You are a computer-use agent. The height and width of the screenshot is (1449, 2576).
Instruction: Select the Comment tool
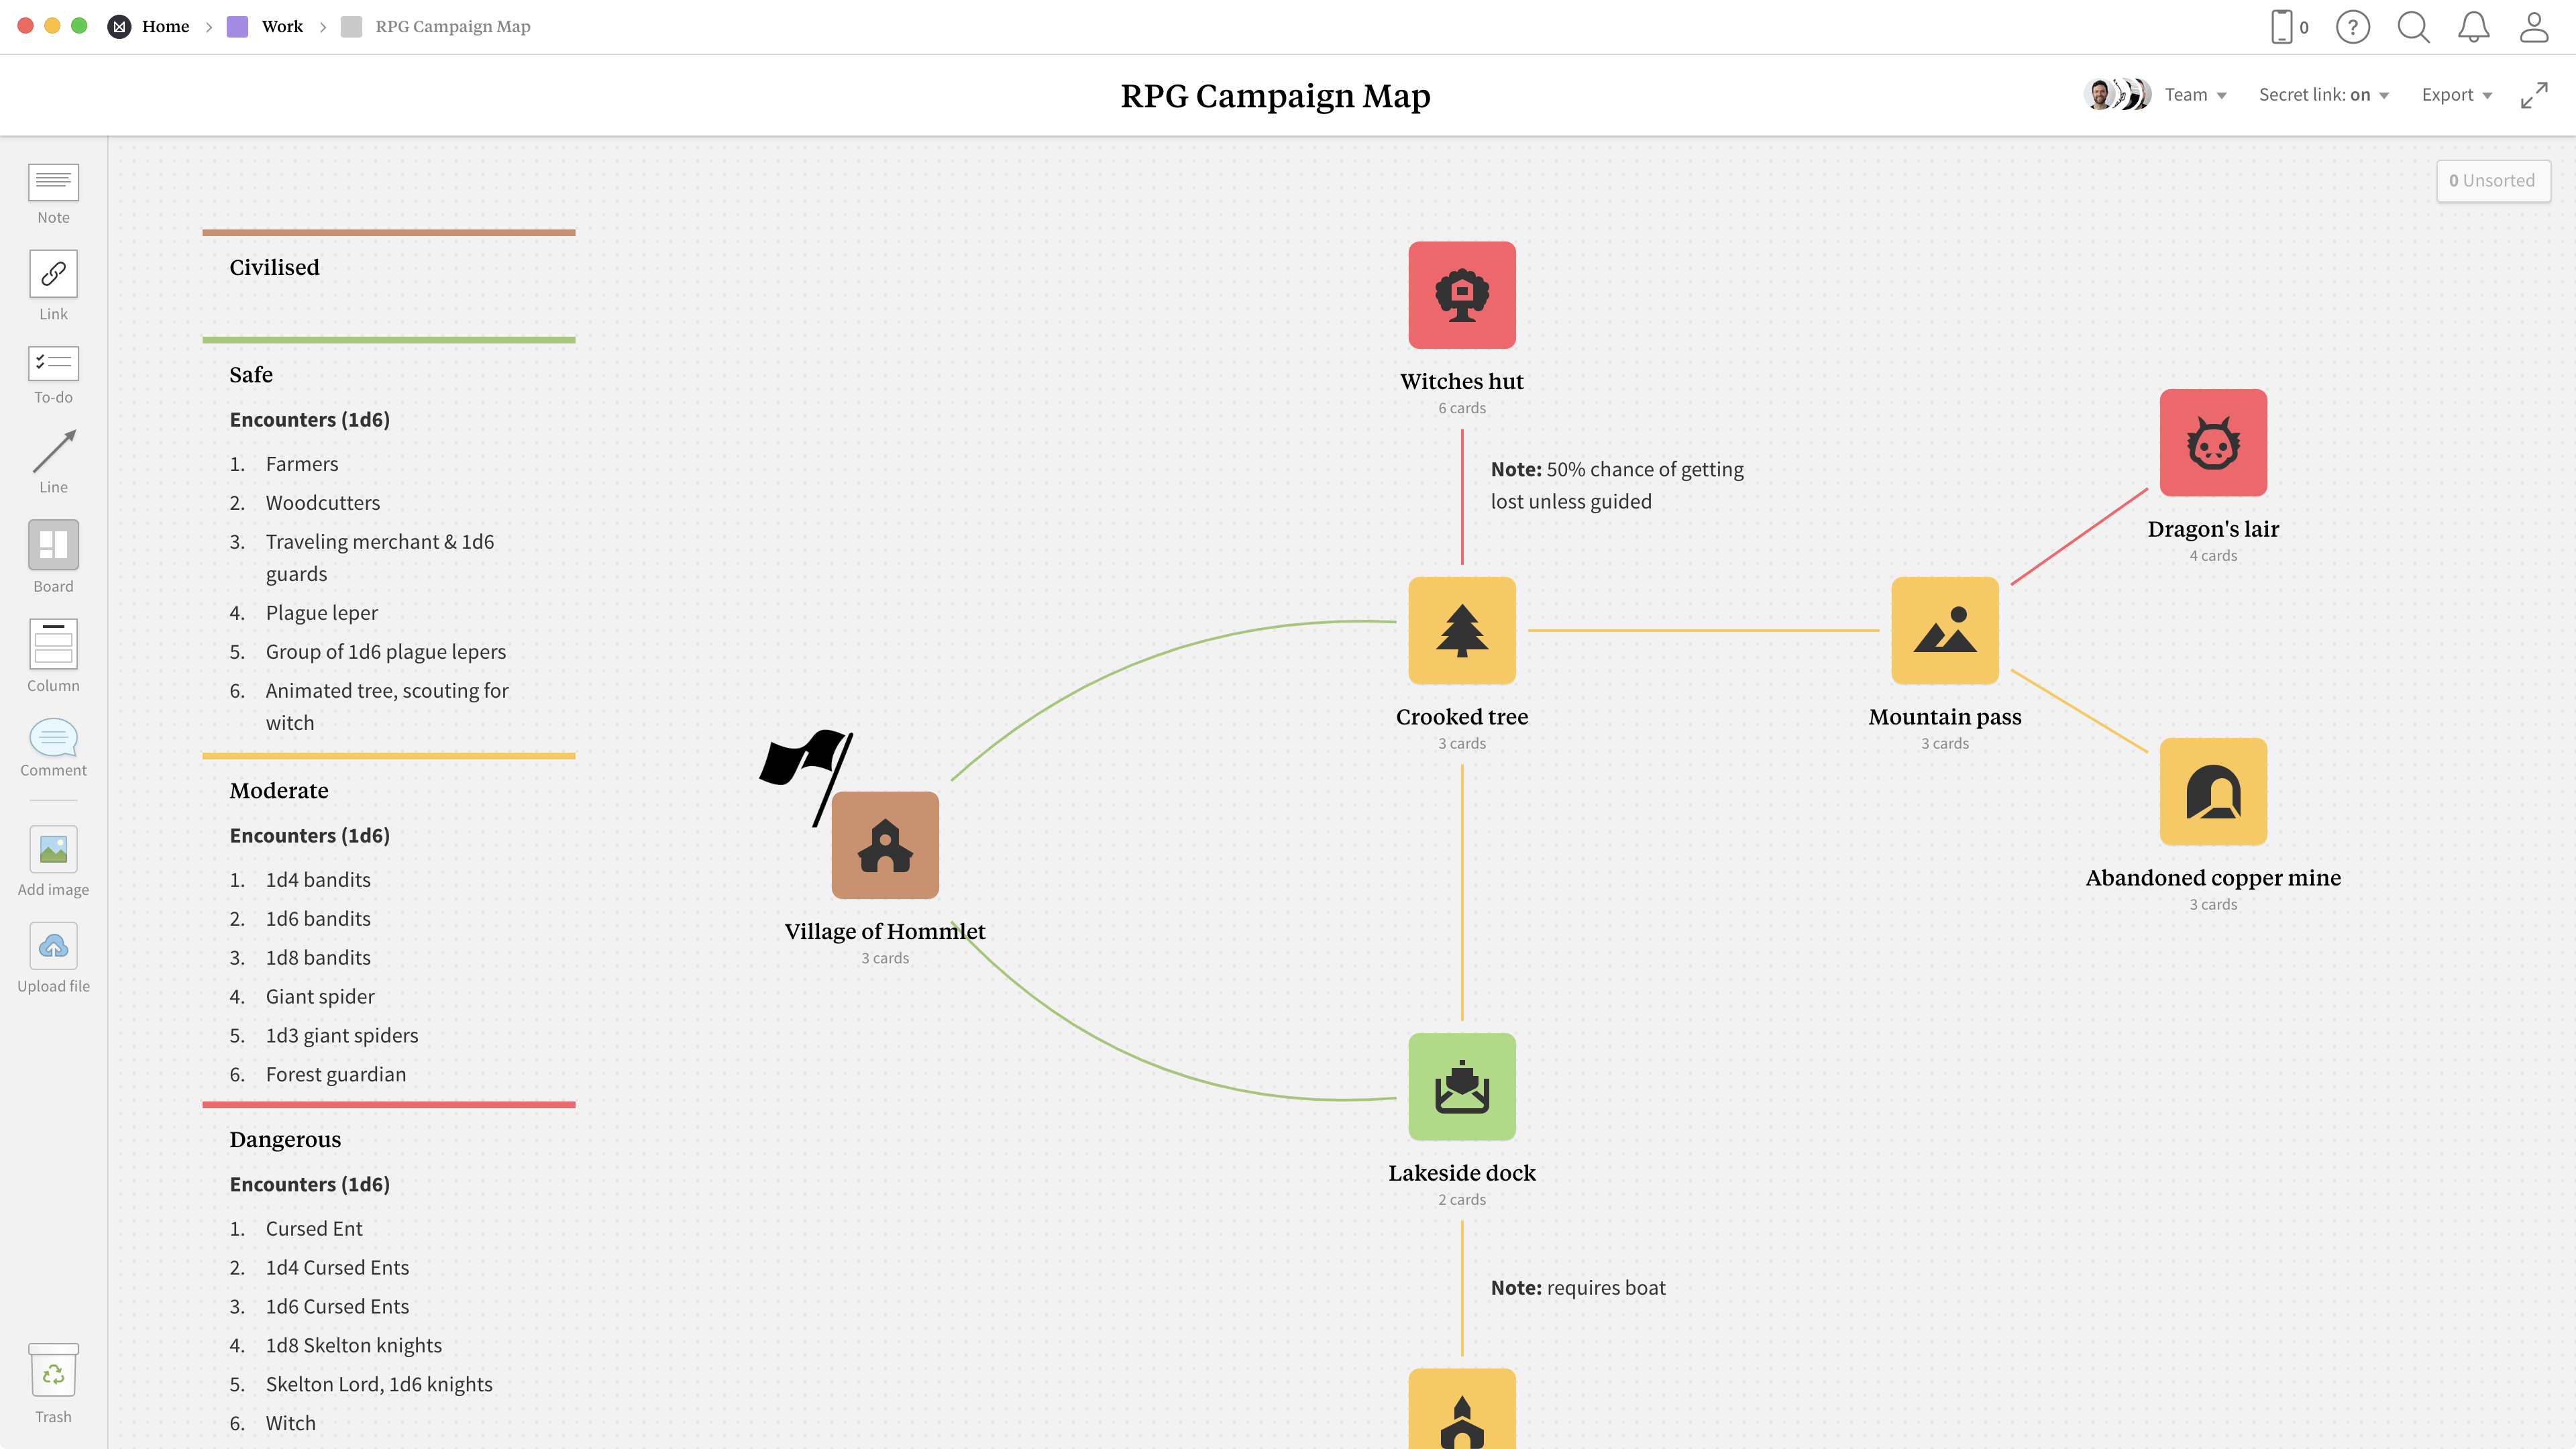[53, 738]
